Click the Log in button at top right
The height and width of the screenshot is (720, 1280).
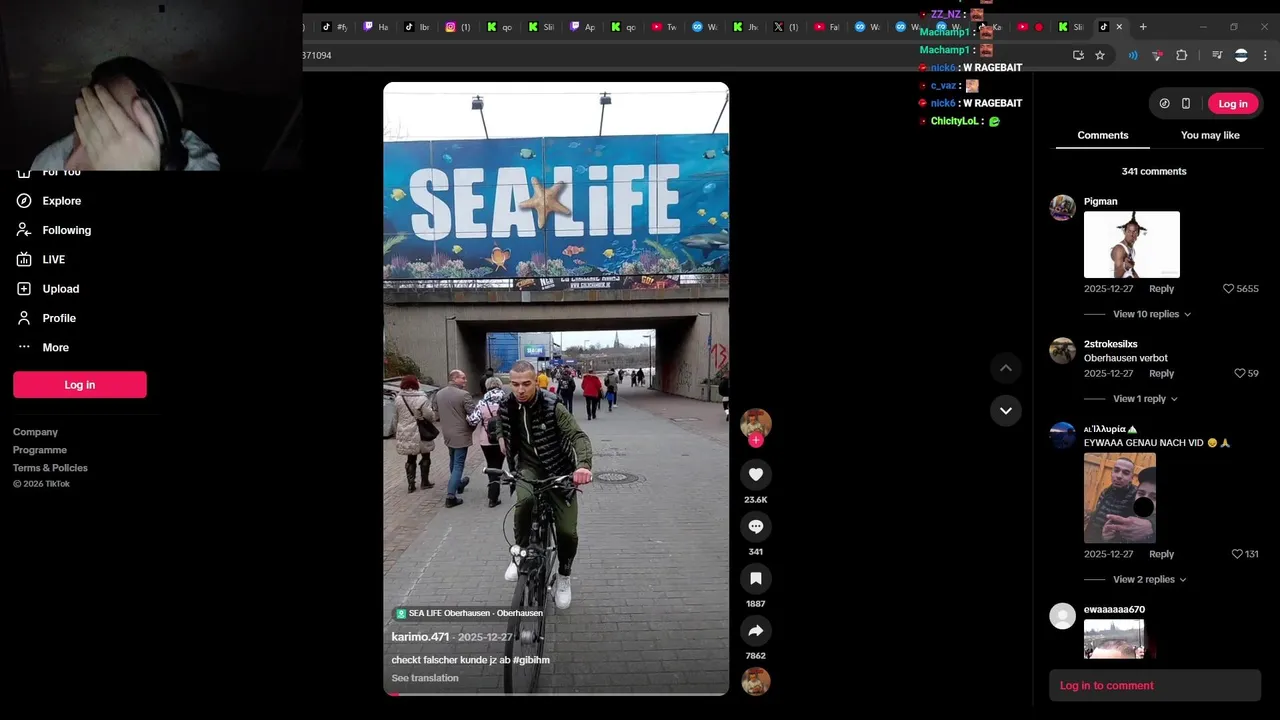(1233, 104)
